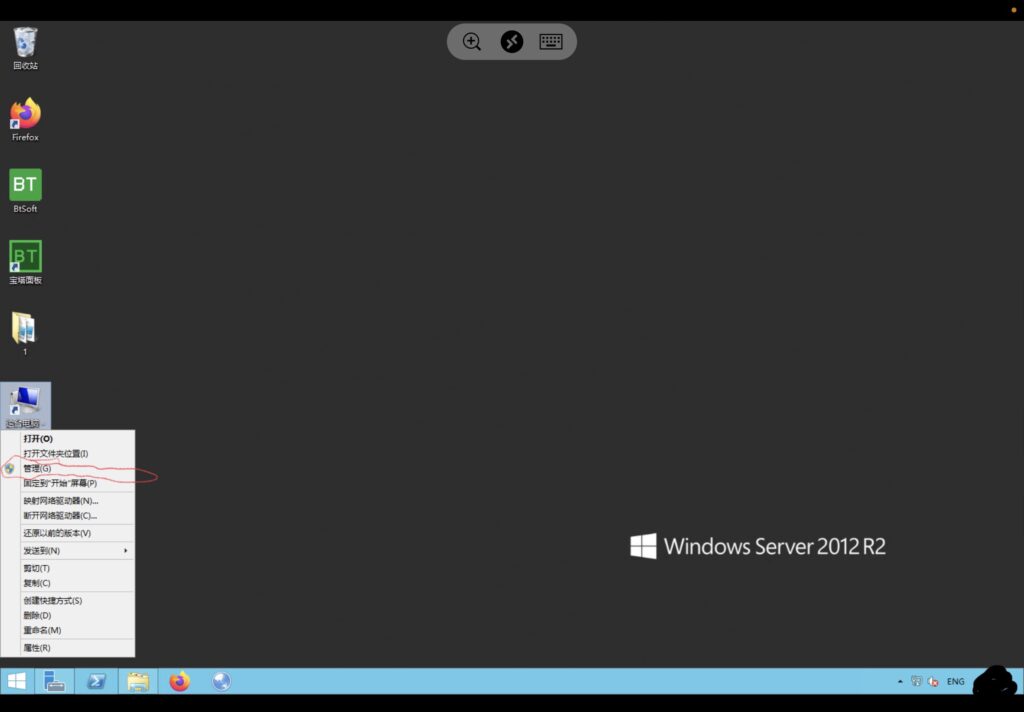Open Server Manager from the taskbar
This screenshot has width=1024, height=712.
(54, 681)
